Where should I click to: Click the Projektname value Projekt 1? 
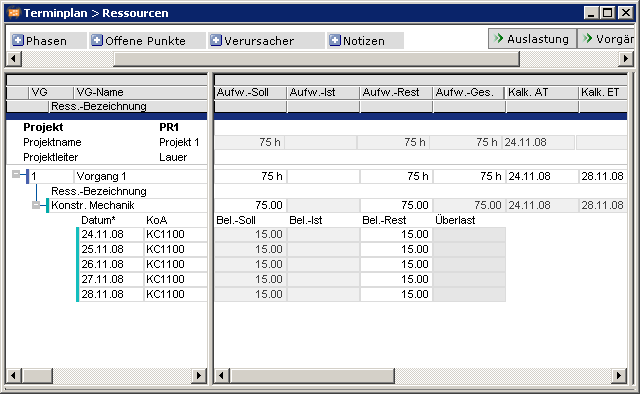tap(179, 142)
